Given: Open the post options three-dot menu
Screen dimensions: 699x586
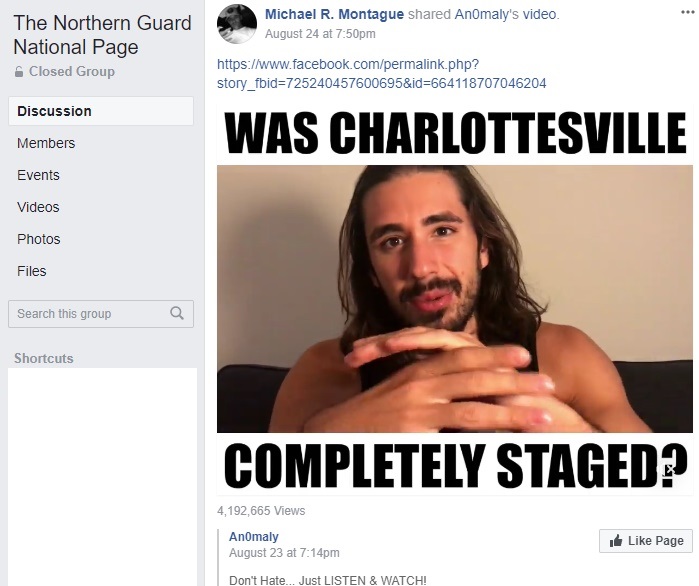Looking at the screenshot, I should [x=687, y=12].
